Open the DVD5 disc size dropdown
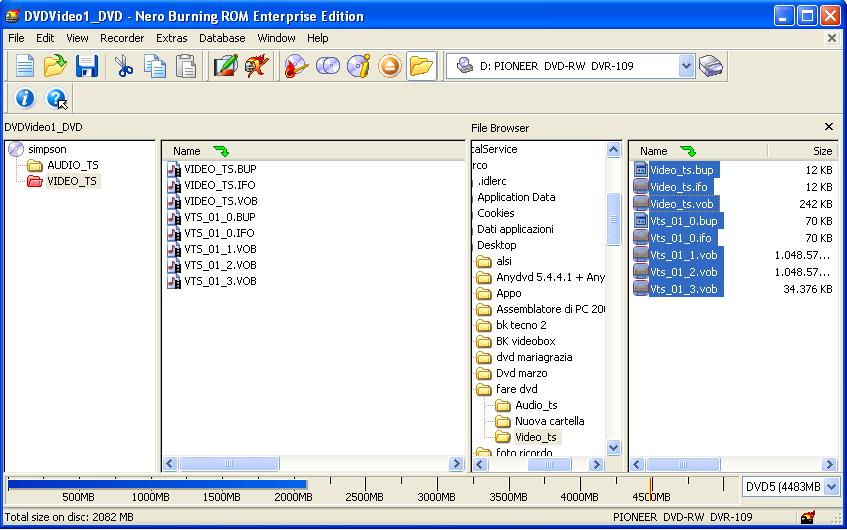Viewport: 847px width, 530px height. click(x=831, y=487)
